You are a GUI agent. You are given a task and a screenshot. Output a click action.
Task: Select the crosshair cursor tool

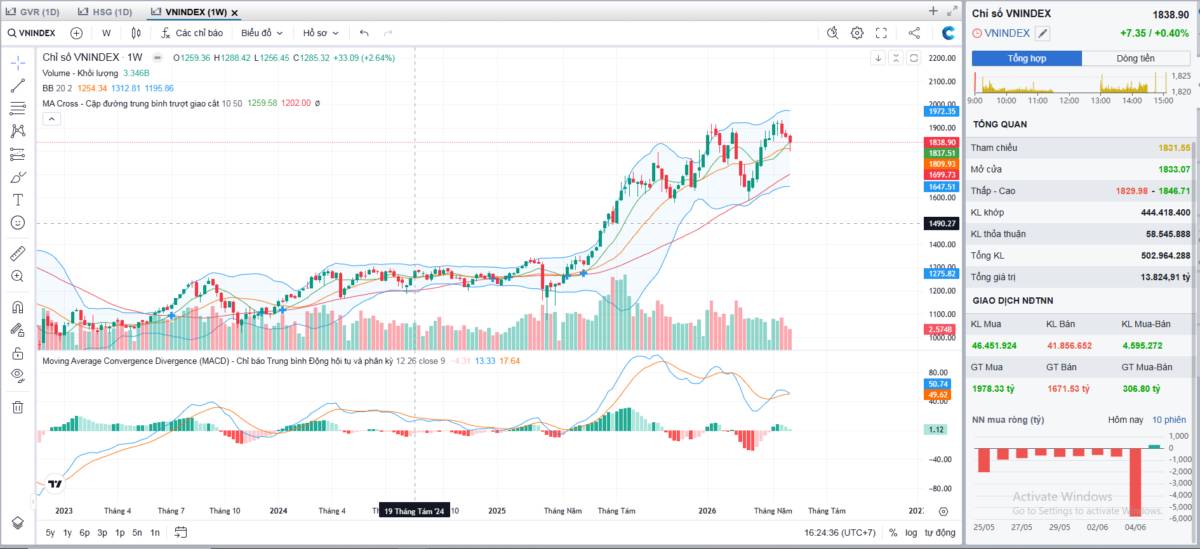(17, 62)
